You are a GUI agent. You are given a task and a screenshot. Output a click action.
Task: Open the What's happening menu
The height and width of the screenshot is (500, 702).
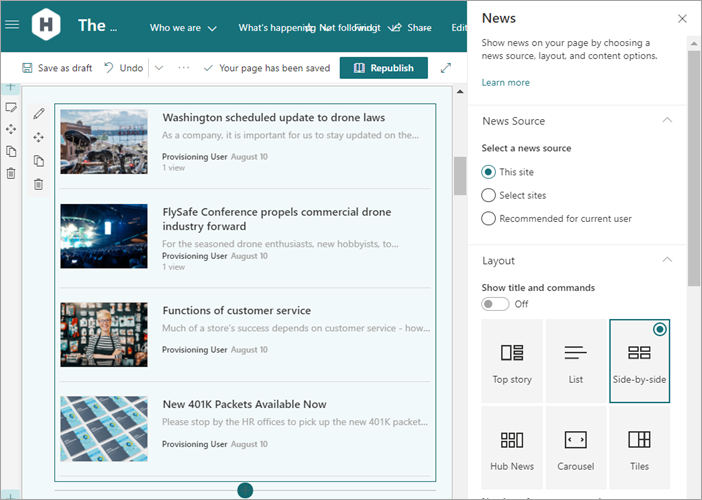(x=276, y=28)
